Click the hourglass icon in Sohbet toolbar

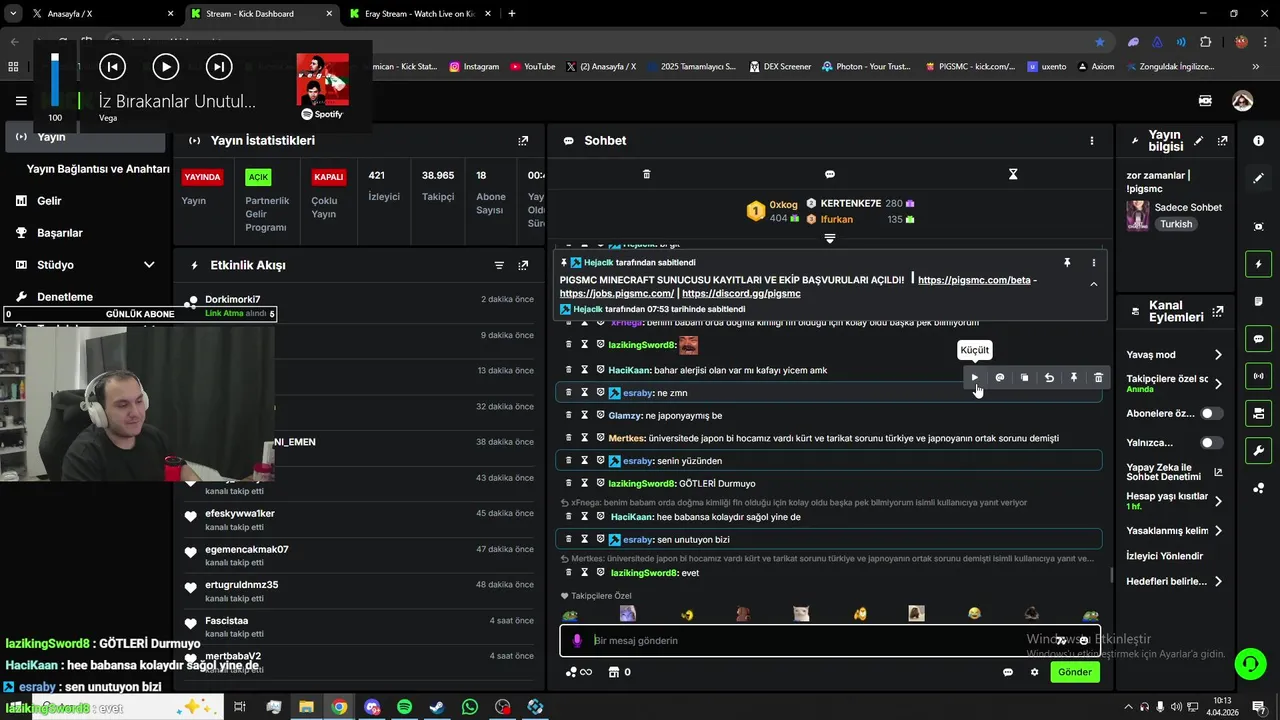pyautogui.click(x=1013, y=174)
